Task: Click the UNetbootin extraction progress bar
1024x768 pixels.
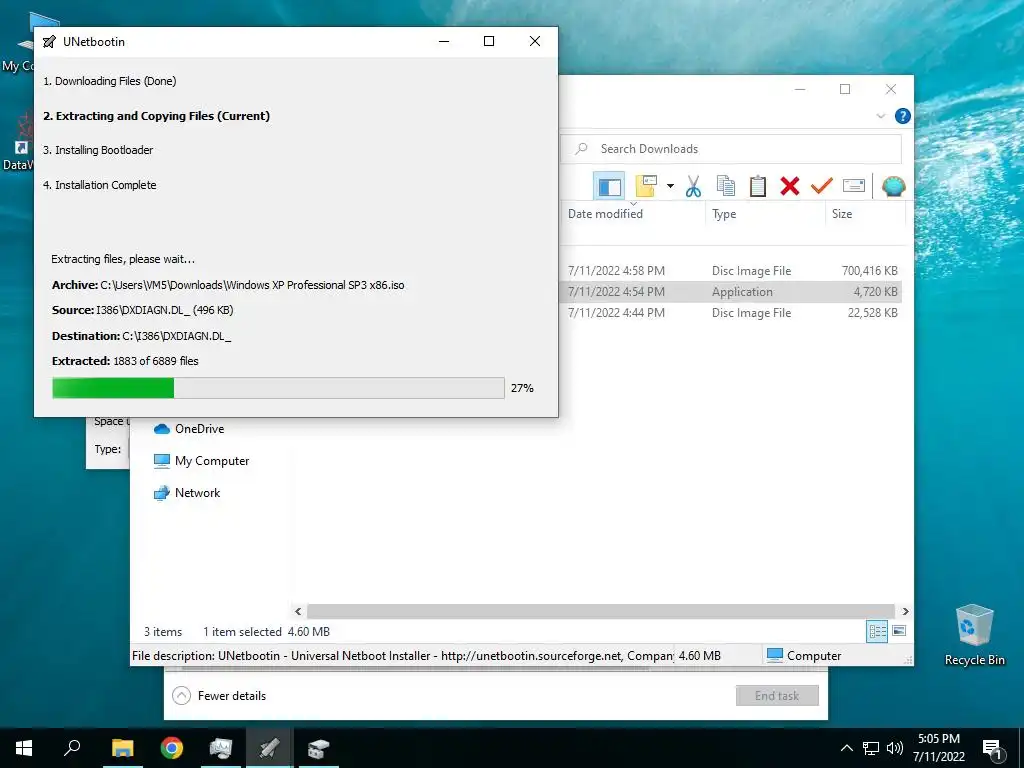Action: click(278, 387)
